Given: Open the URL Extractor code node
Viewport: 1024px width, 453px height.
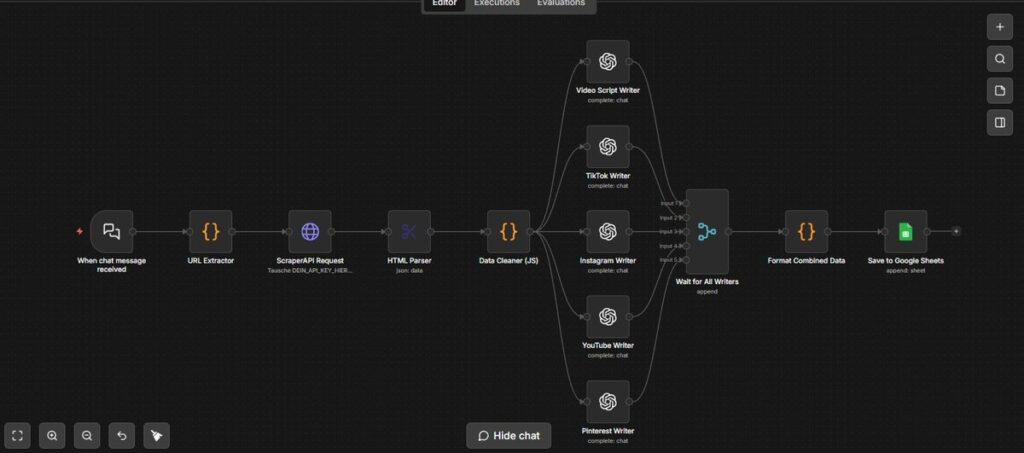Looking at the screenshot, I should (x=210, y=231).
